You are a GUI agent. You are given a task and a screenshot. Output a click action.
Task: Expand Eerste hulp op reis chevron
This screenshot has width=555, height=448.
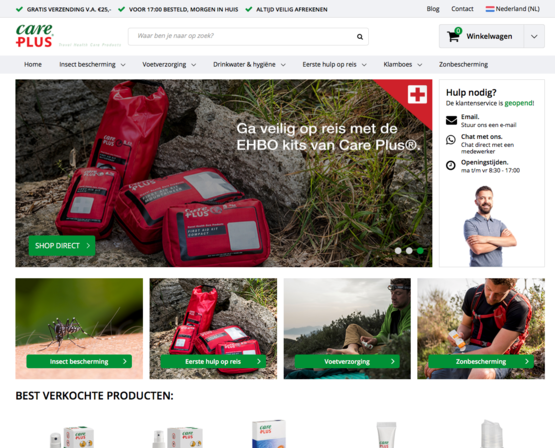pos(364,65)
